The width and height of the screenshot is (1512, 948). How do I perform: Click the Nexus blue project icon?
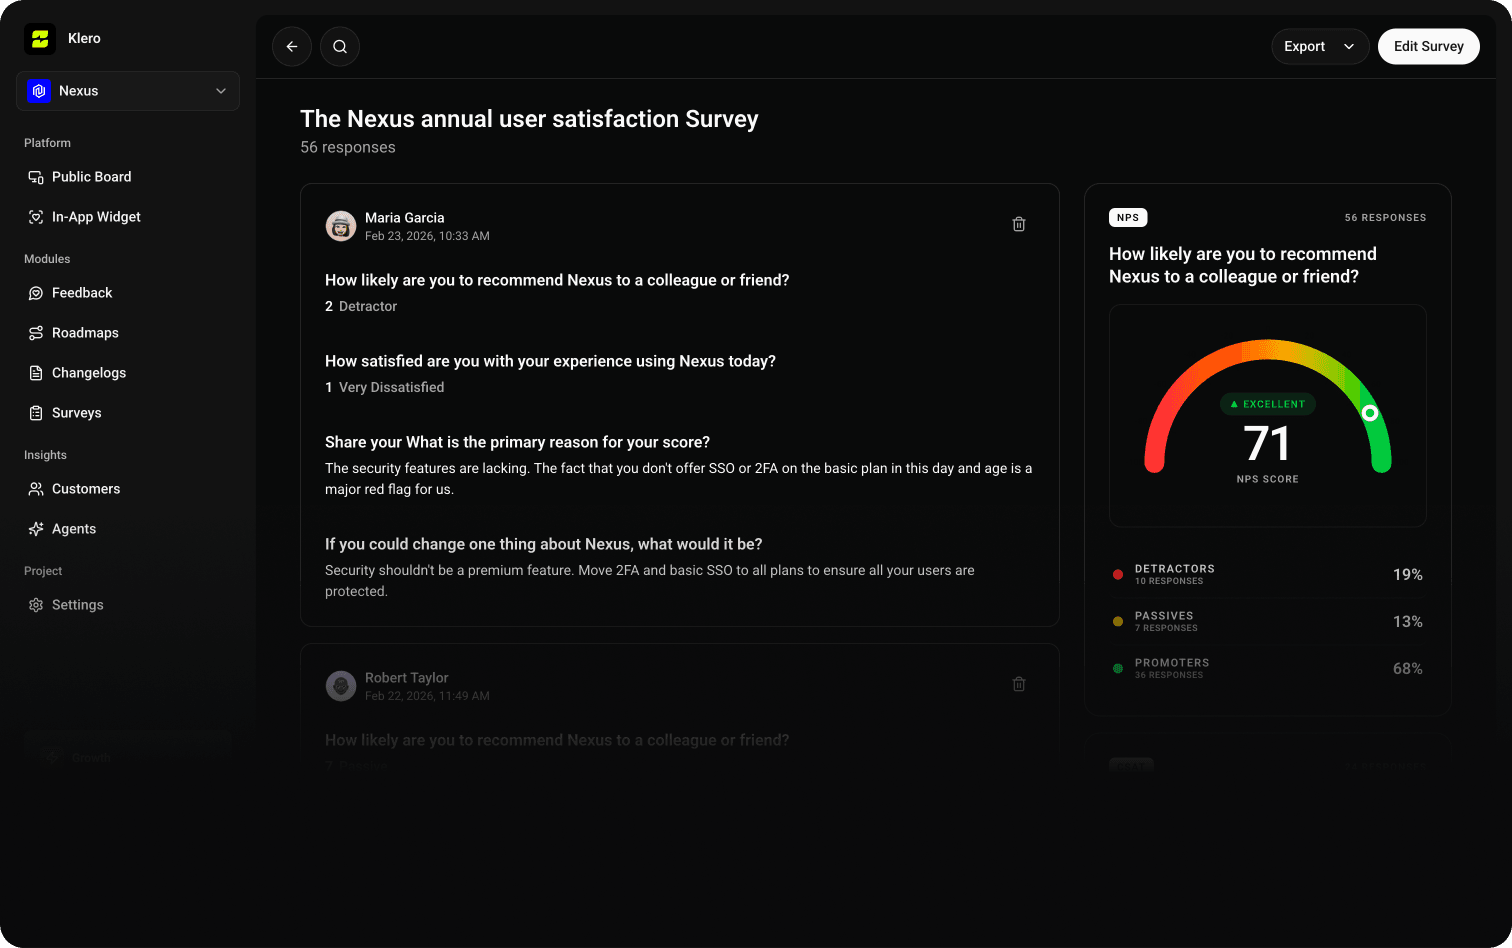(39, 91)
